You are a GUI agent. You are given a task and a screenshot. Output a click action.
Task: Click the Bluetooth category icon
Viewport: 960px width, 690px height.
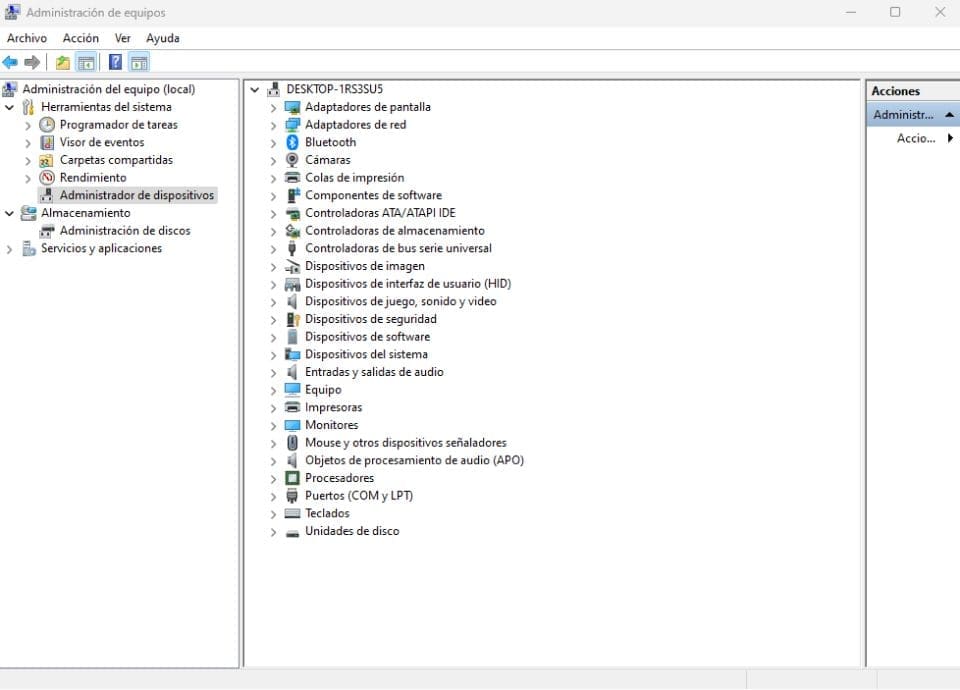293,142
